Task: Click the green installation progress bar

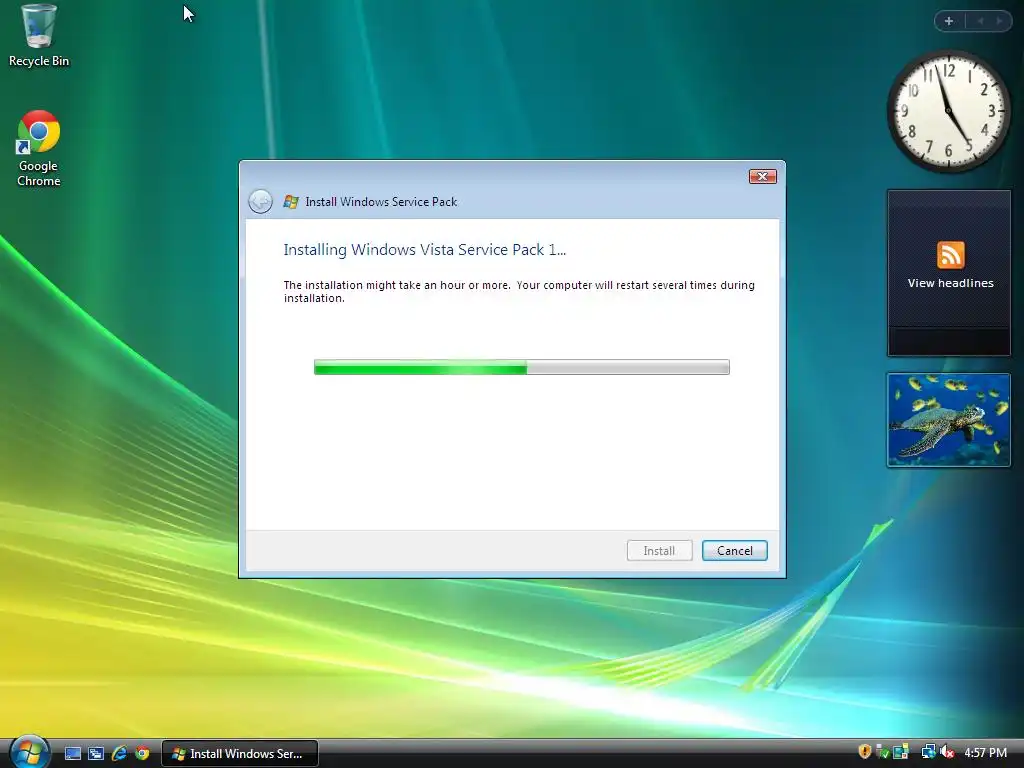Action: coord(522,367)
